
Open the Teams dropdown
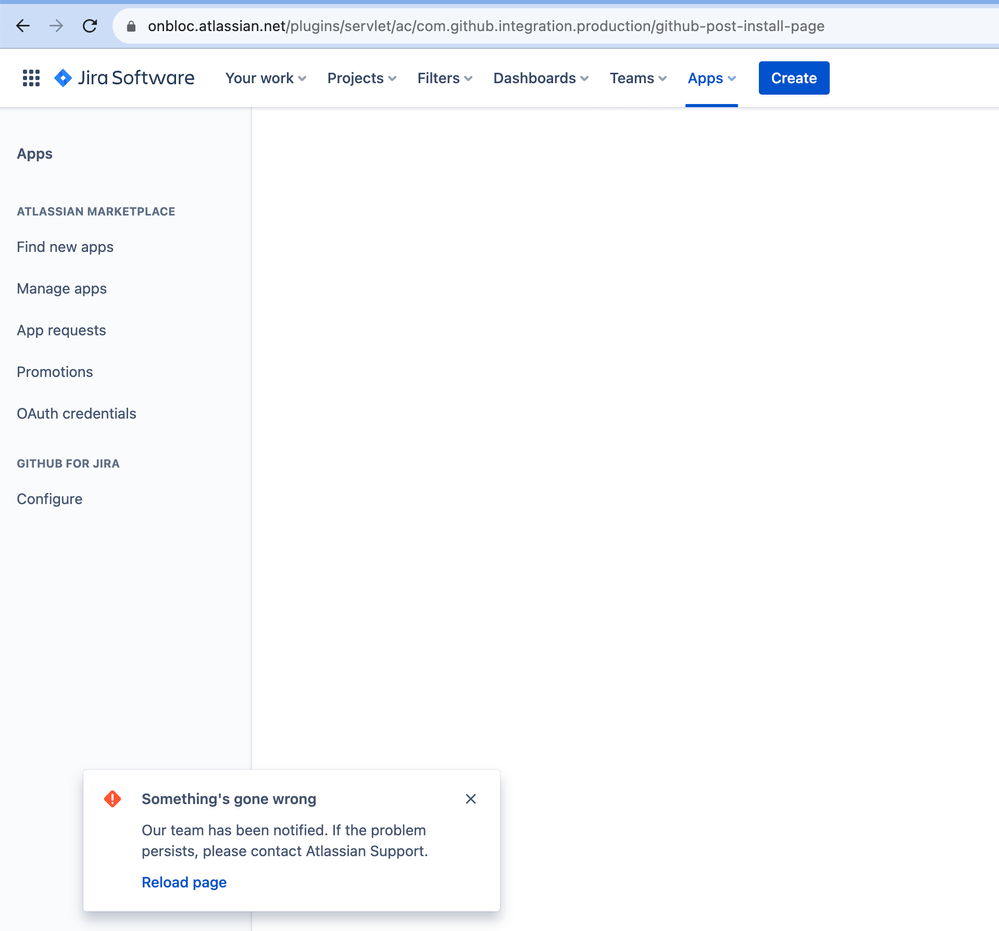(638, 78)
